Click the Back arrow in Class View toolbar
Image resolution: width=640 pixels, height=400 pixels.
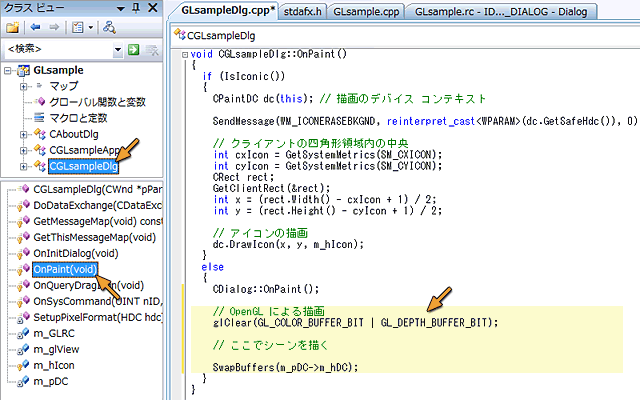tap(36, 27)
